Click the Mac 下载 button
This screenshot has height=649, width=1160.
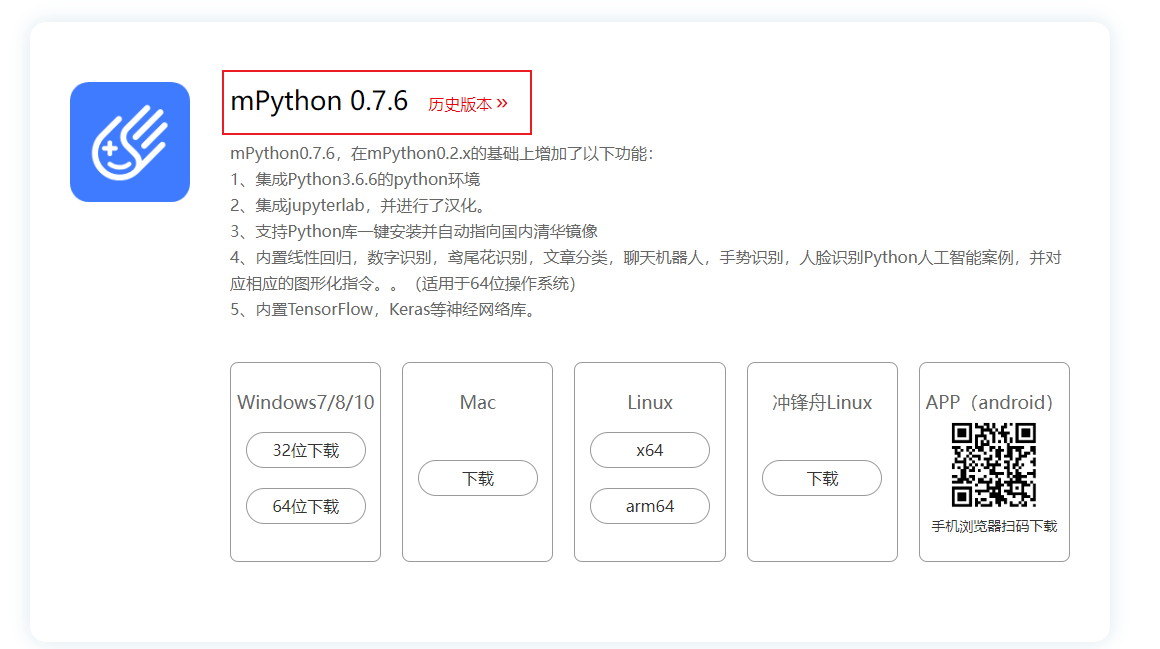pyautogui.click(x=478, y=478)
